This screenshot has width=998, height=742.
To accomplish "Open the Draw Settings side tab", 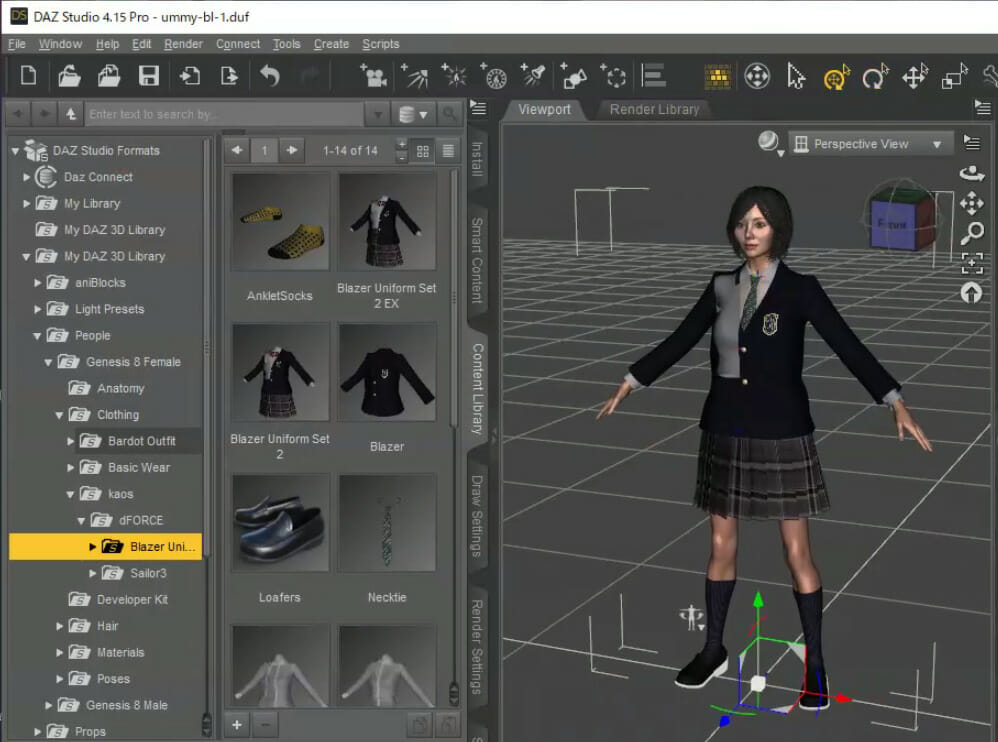I will coord(477,516).
